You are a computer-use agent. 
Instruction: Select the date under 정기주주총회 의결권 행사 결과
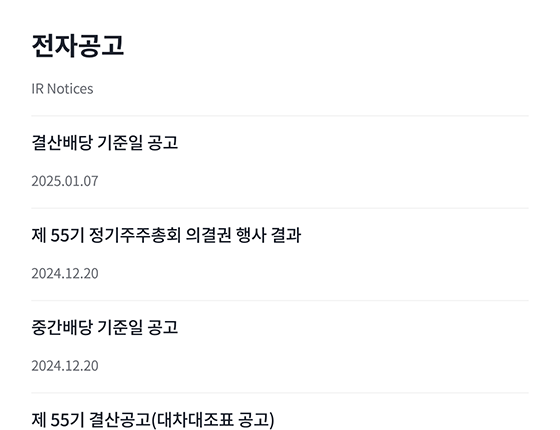coord(65,274)
